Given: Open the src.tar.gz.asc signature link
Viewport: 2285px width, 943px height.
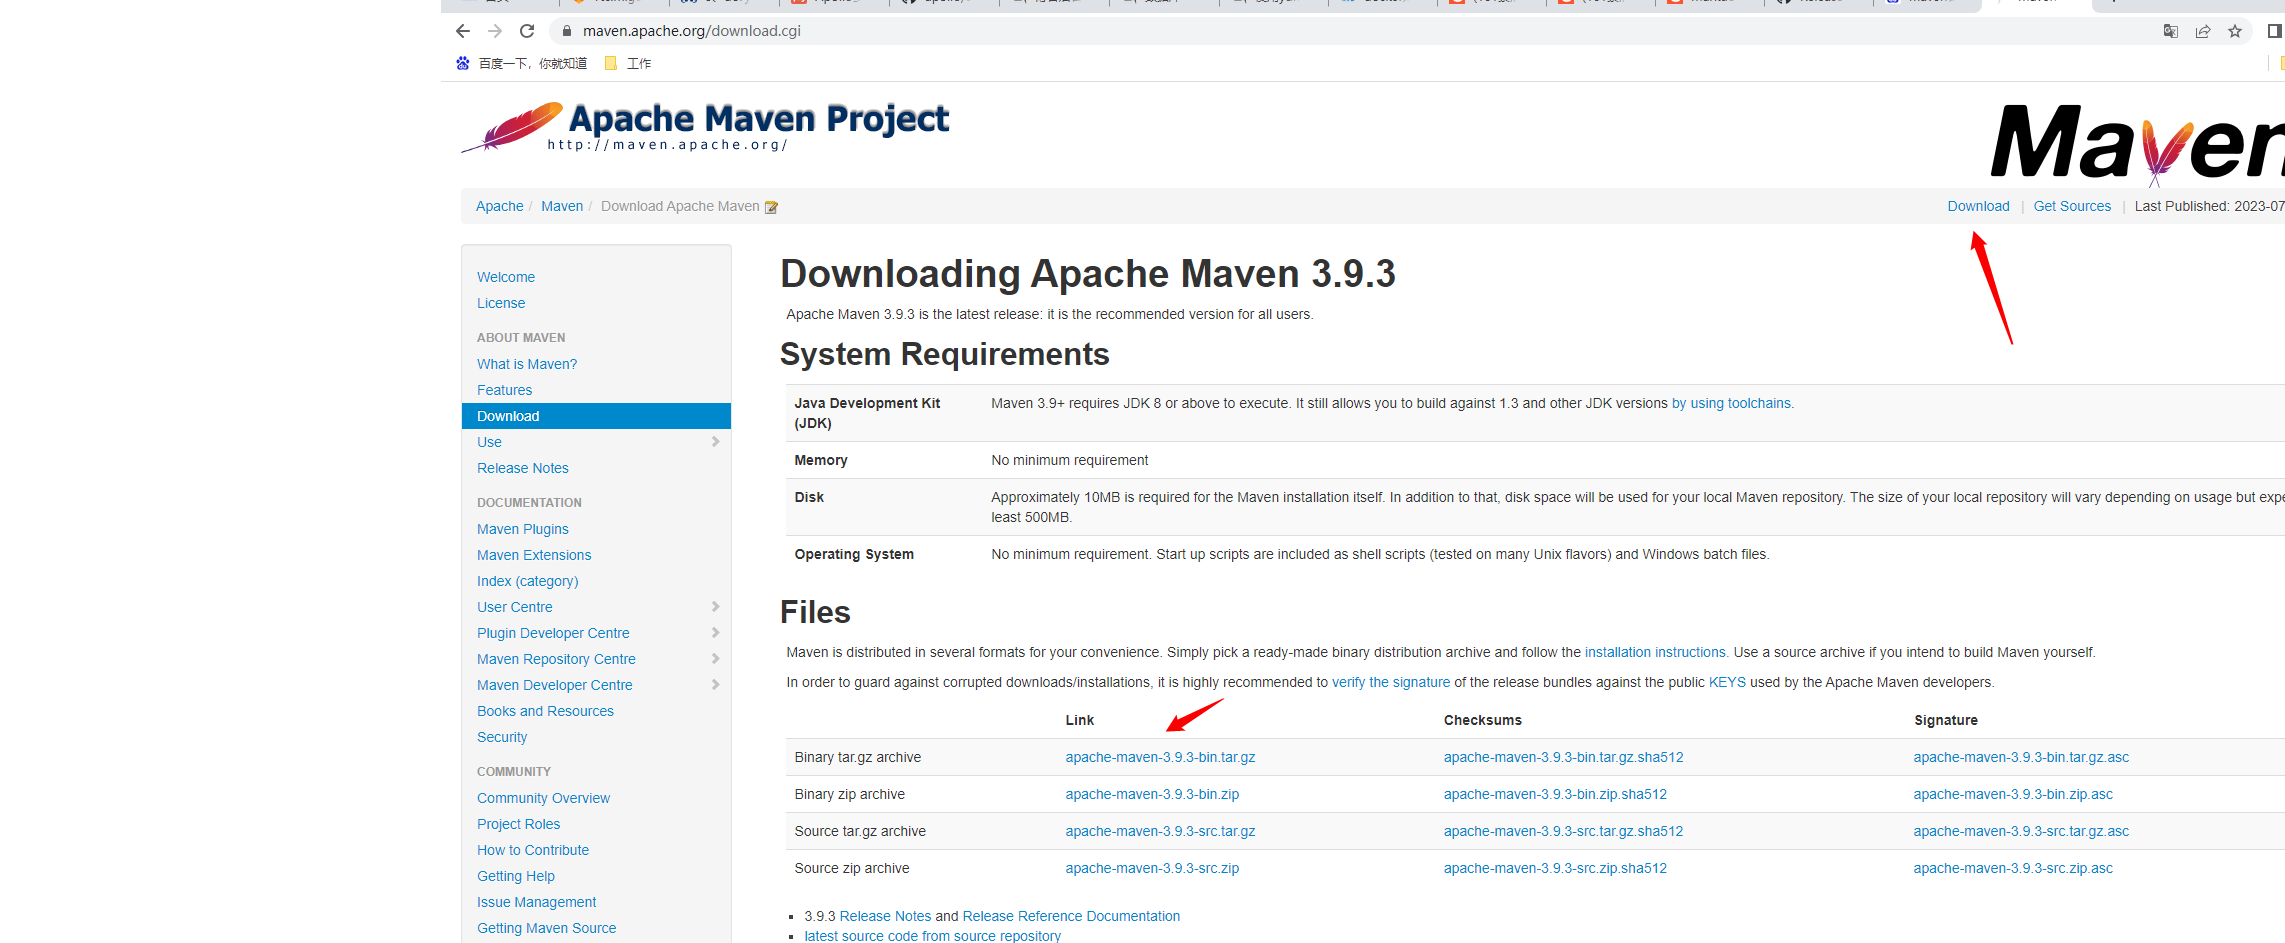Looking at the screenshot, I should (x=2021, y=831).
